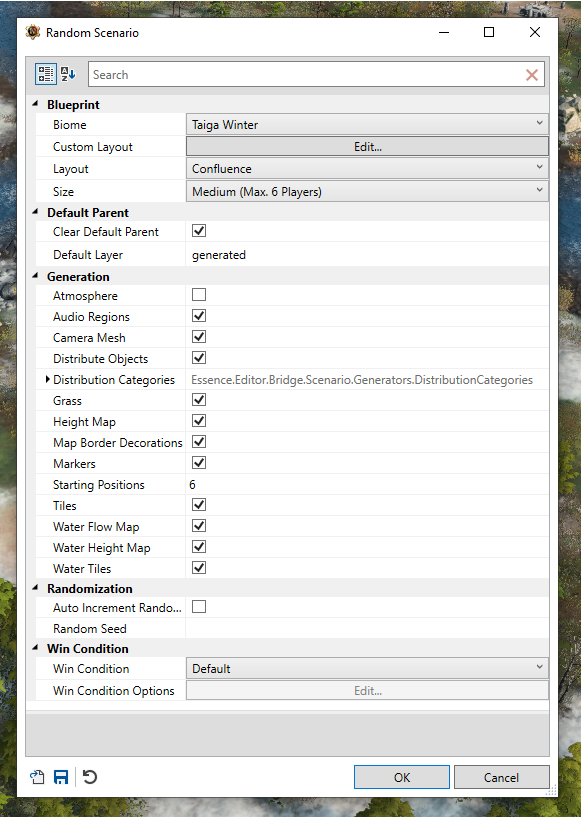This screenshot has width=581, height=817.
Task: Switch to categorized property view icon
Action: (x=46, y=75)
